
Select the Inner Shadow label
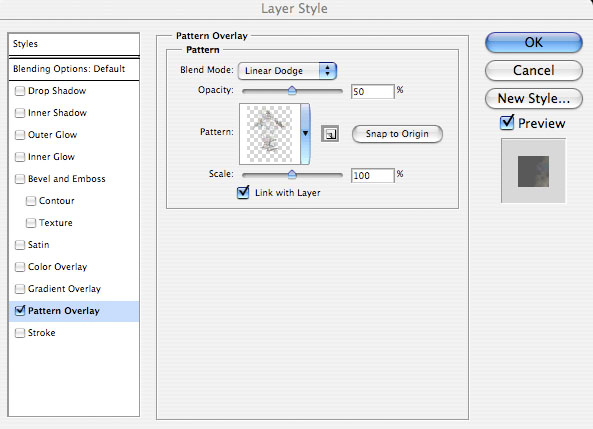click(x=57, y=113)
